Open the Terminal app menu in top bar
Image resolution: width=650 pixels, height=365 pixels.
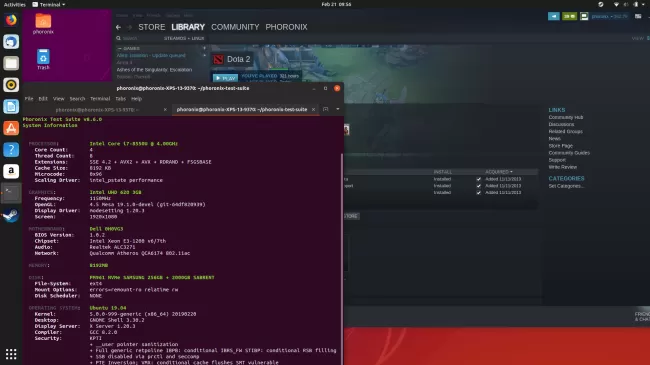click(49, 4)
